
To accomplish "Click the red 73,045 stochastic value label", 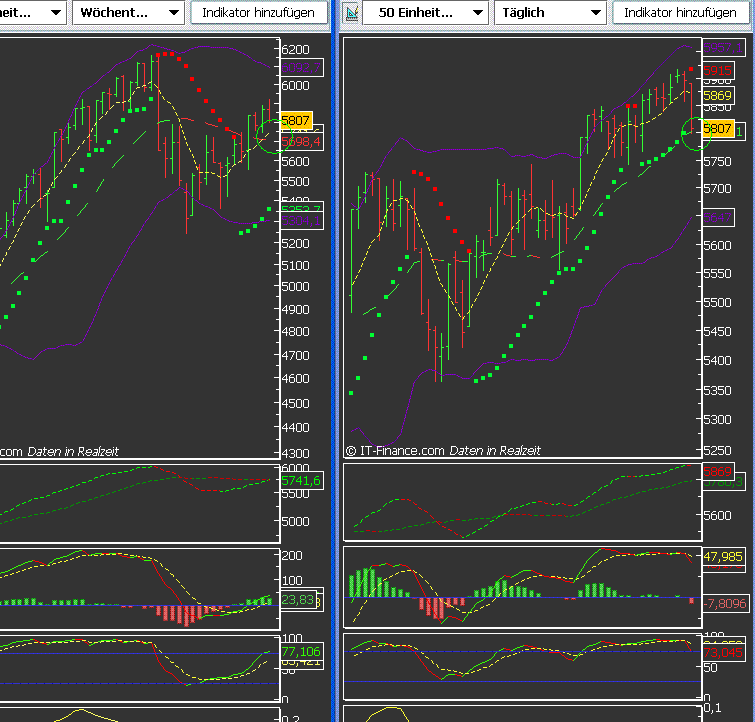I will [x=724, y=653].
